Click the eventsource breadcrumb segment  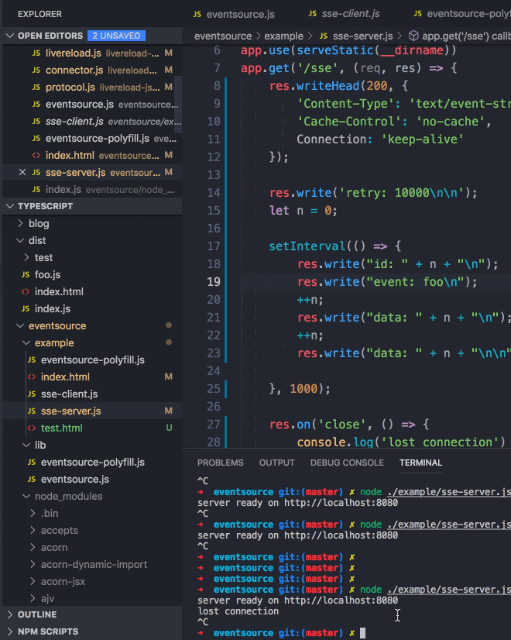tap(223, 36)
